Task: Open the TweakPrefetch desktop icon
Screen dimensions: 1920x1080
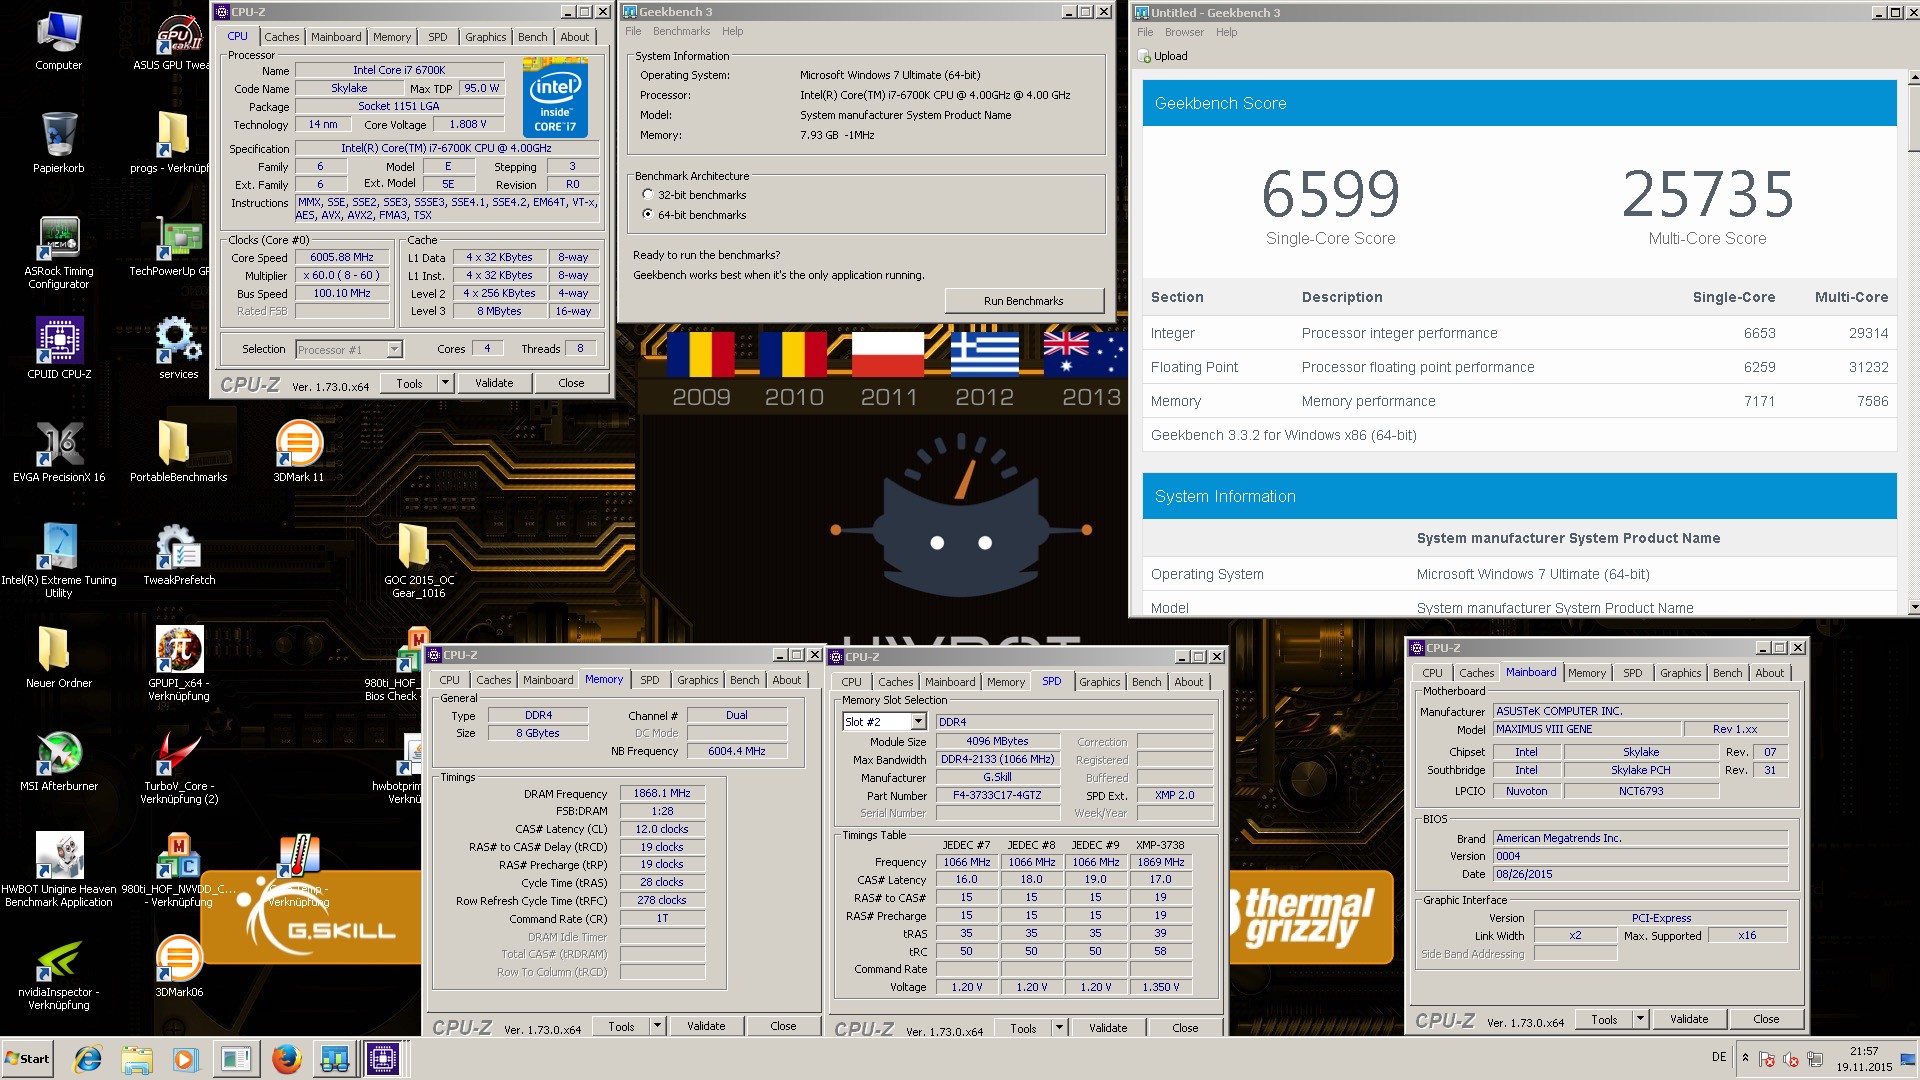Action: point(178,555)
